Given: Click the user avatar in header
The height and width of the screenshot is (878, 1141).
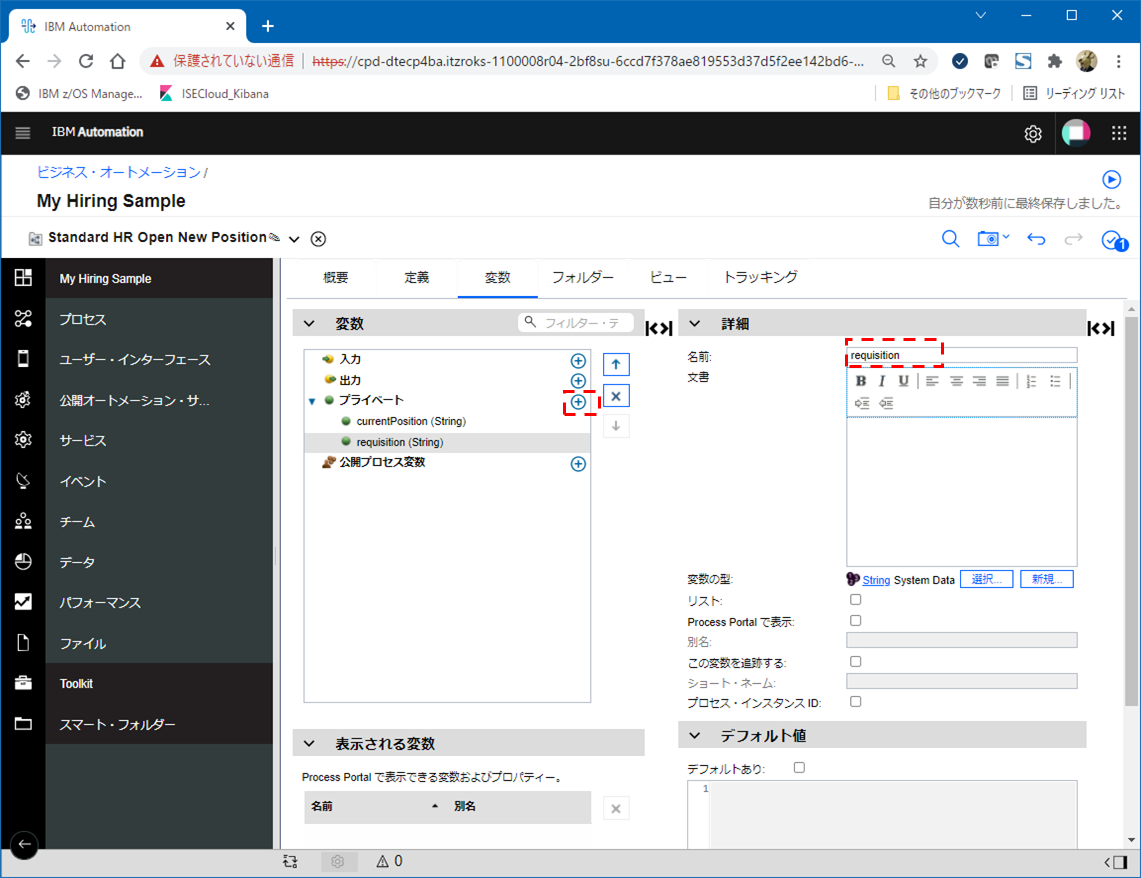Looking at the screenshot, I should pos(1076,133).
